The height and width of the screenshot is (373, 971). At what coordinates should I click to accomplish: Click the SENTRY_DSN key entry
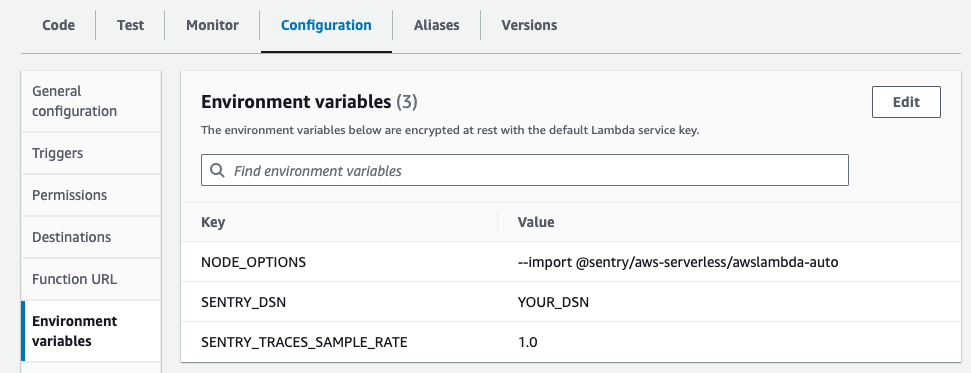[x=243, y=302]
